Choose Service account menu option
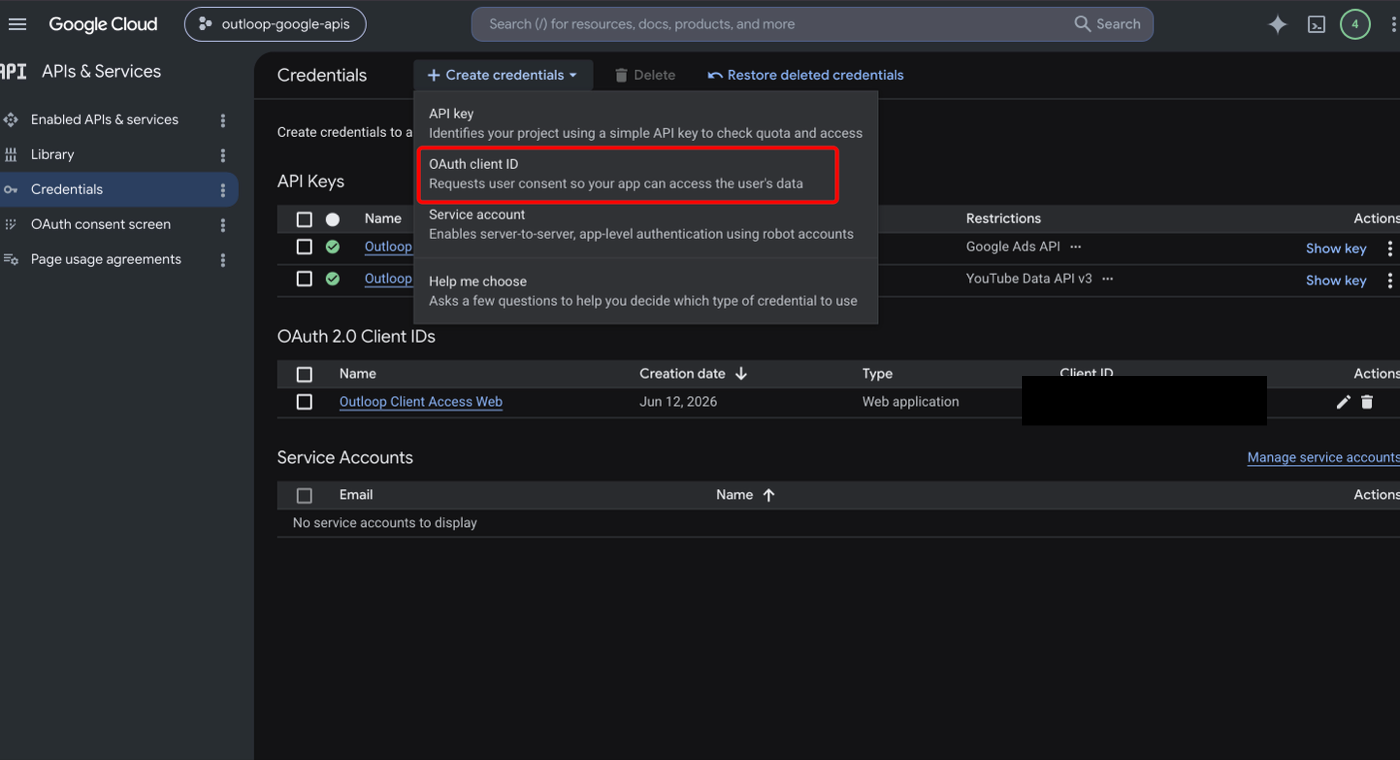The width and height of the screenshot is (1400, 760). click(646, 224)
